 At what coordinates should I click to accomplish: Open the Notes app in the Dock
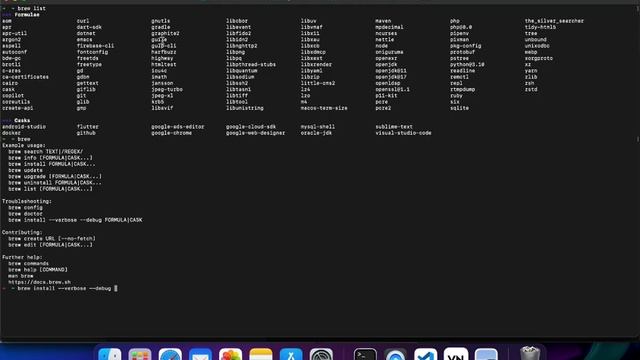pos(261,354)
